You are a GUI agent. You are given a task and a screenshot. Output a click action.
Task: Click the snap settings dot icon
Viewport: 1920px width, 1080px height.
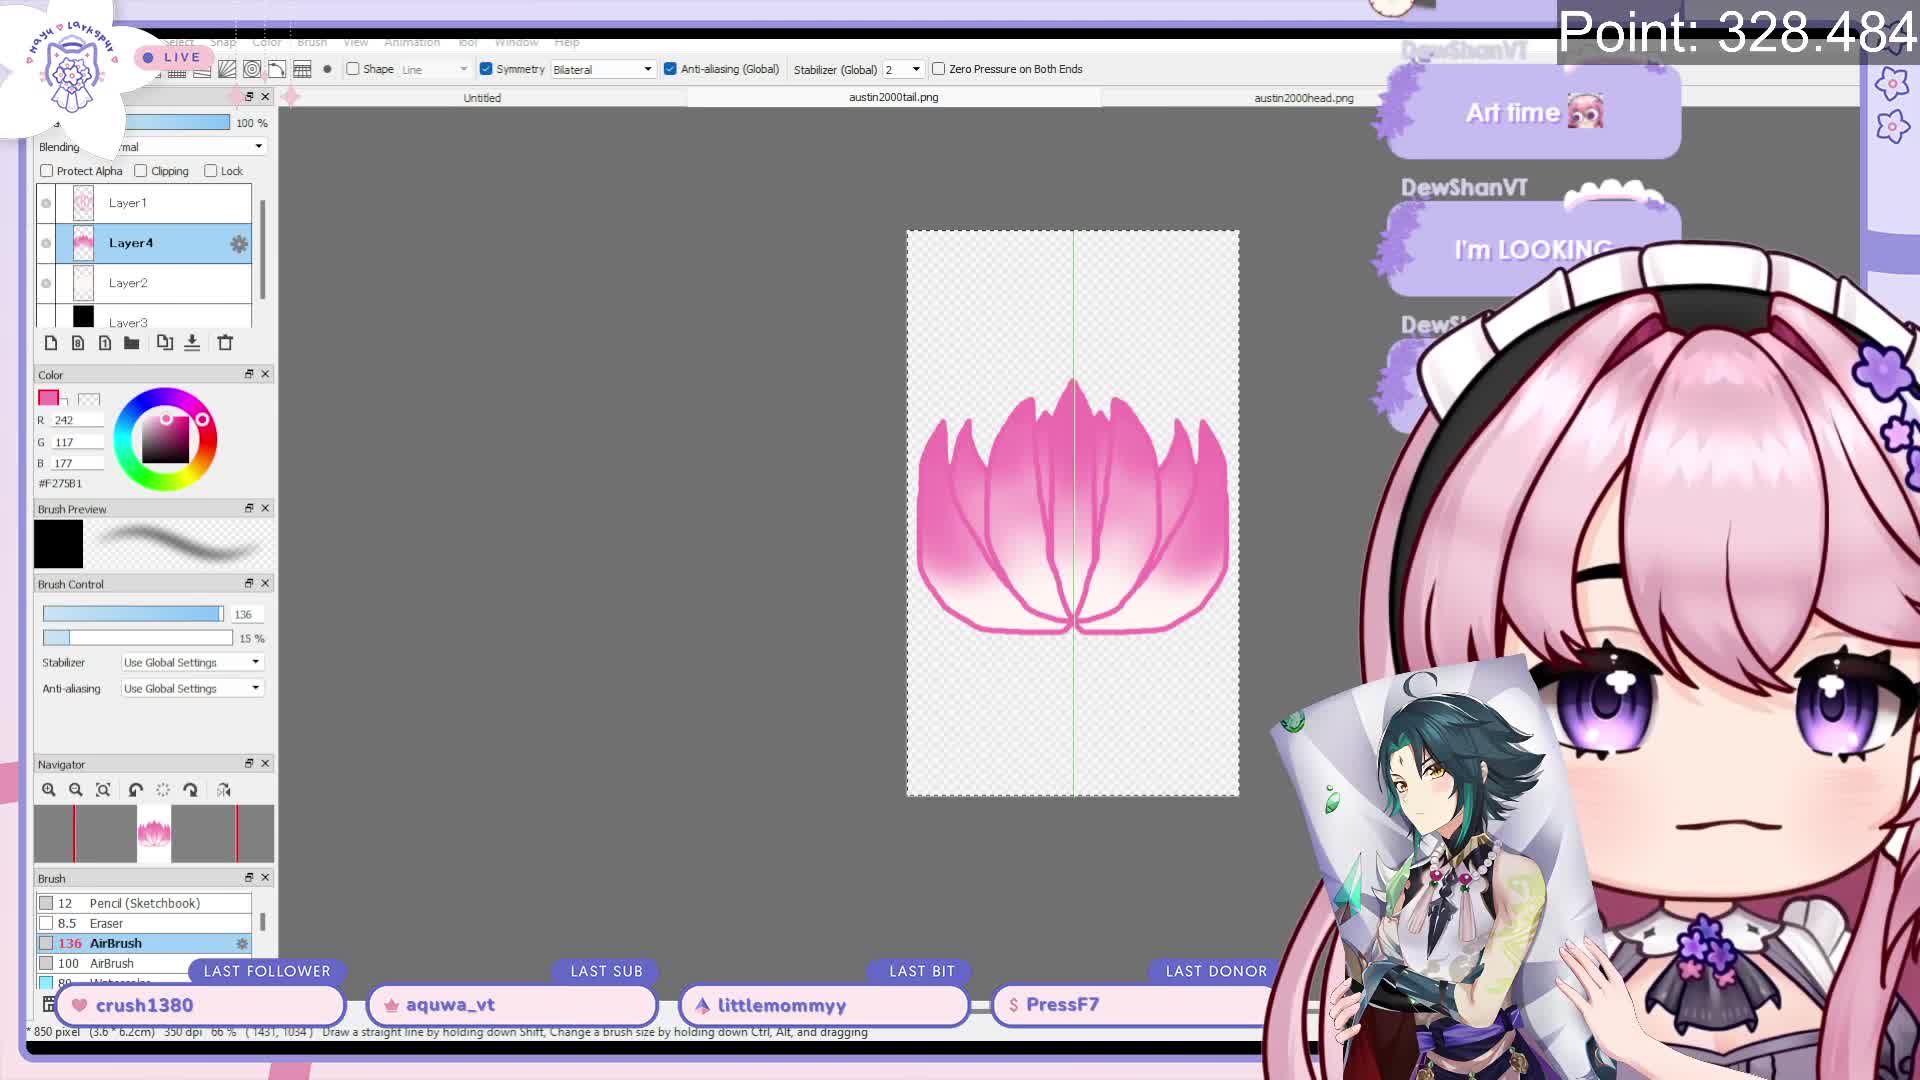point(327,69)
